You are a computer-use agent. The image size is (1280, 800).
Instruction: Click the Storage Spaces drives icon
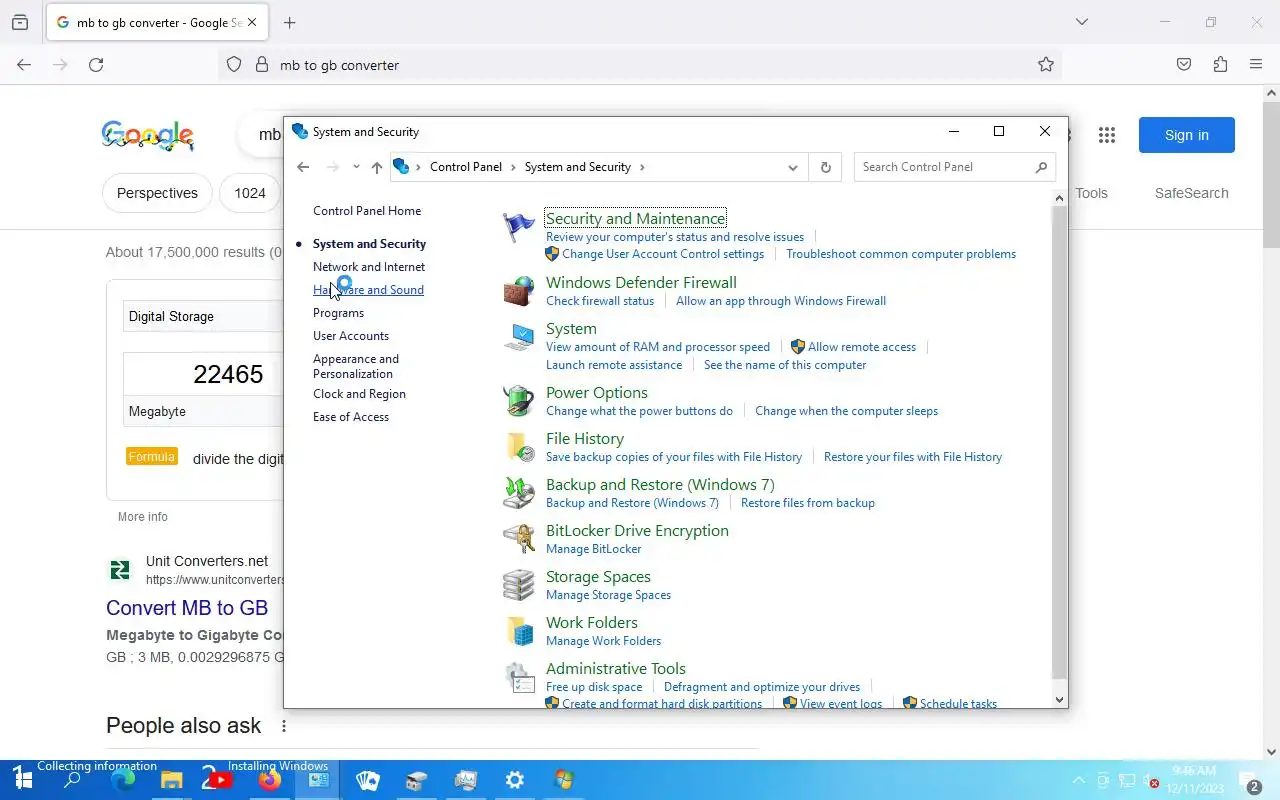point(519,585)
